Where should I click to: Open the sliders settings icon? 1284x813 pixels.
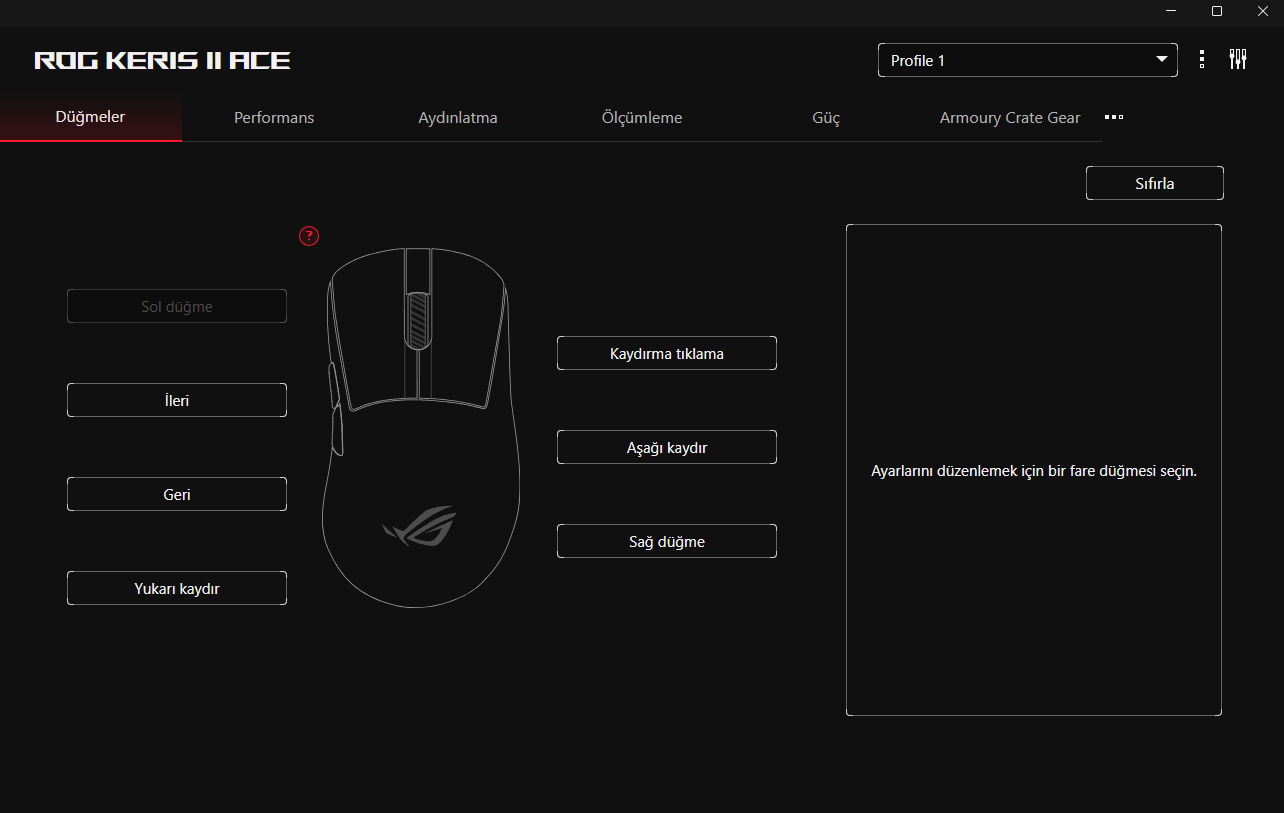(x=1238, y=60)
